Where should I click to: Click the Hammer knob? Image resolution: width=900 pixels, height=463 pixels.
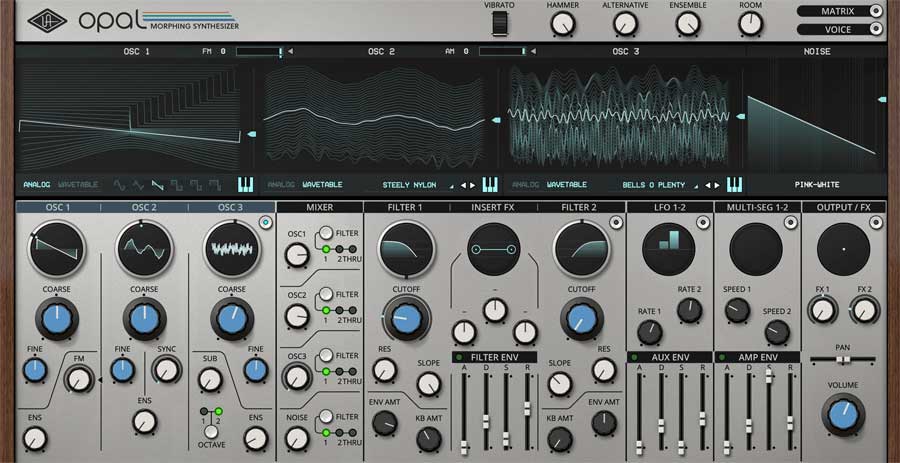pos(562,24)
